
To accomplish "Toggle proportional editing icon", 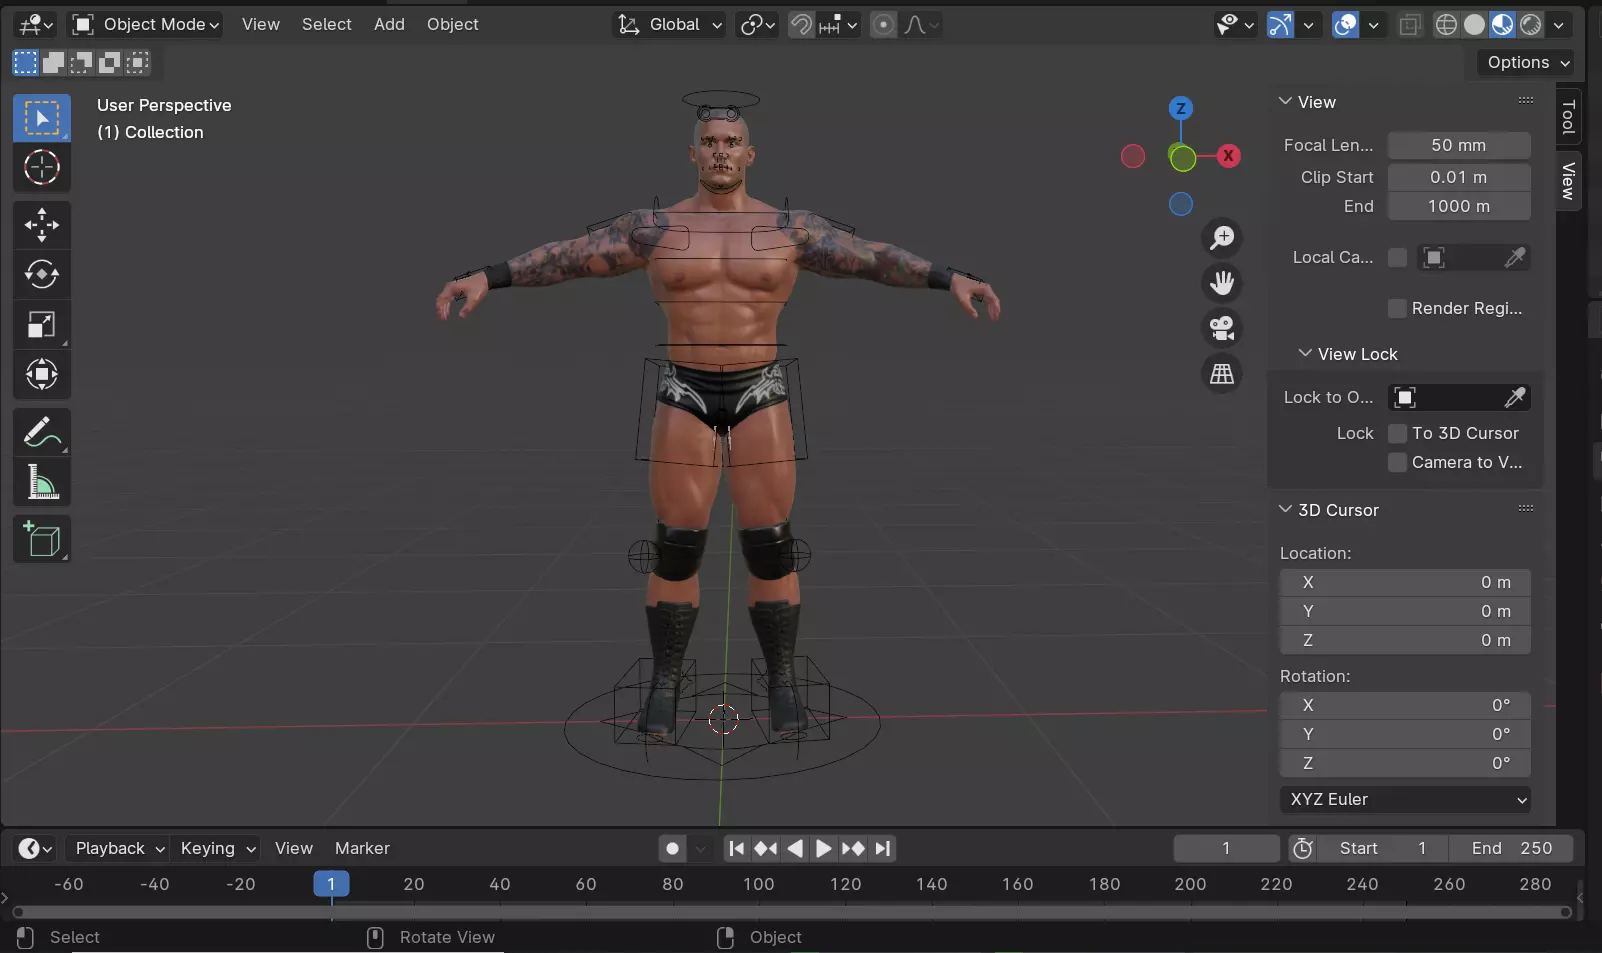I will click(883, 24).
